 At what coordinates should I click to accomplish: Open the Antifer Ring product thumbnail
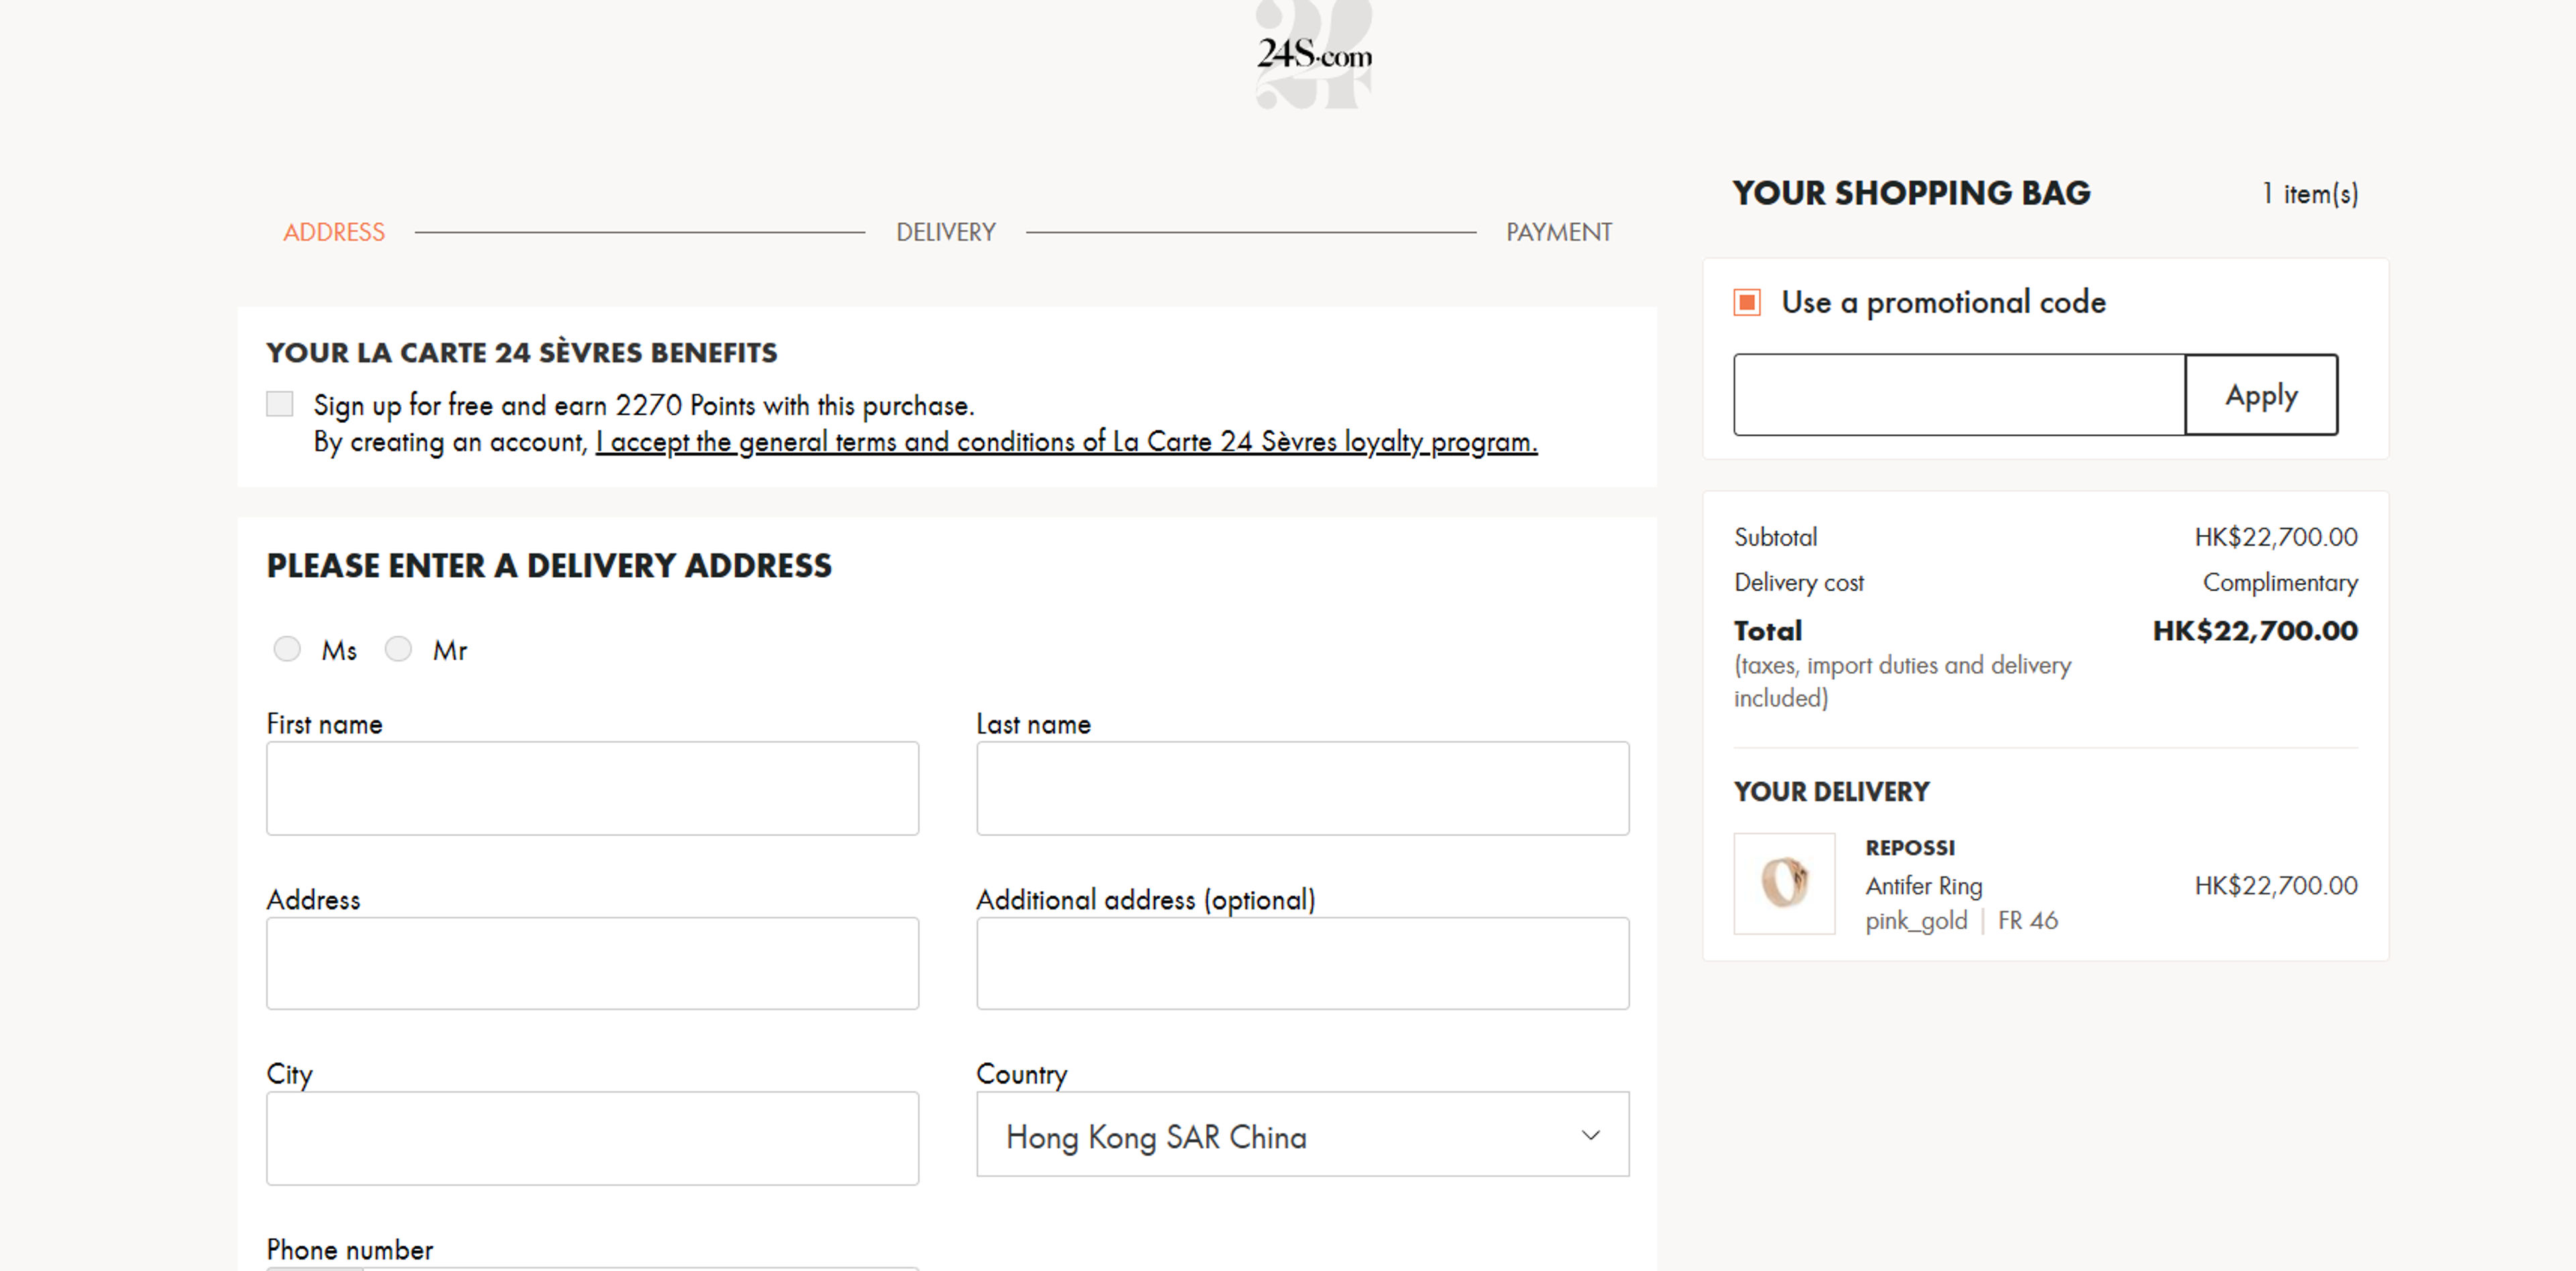pos(1784,883)
